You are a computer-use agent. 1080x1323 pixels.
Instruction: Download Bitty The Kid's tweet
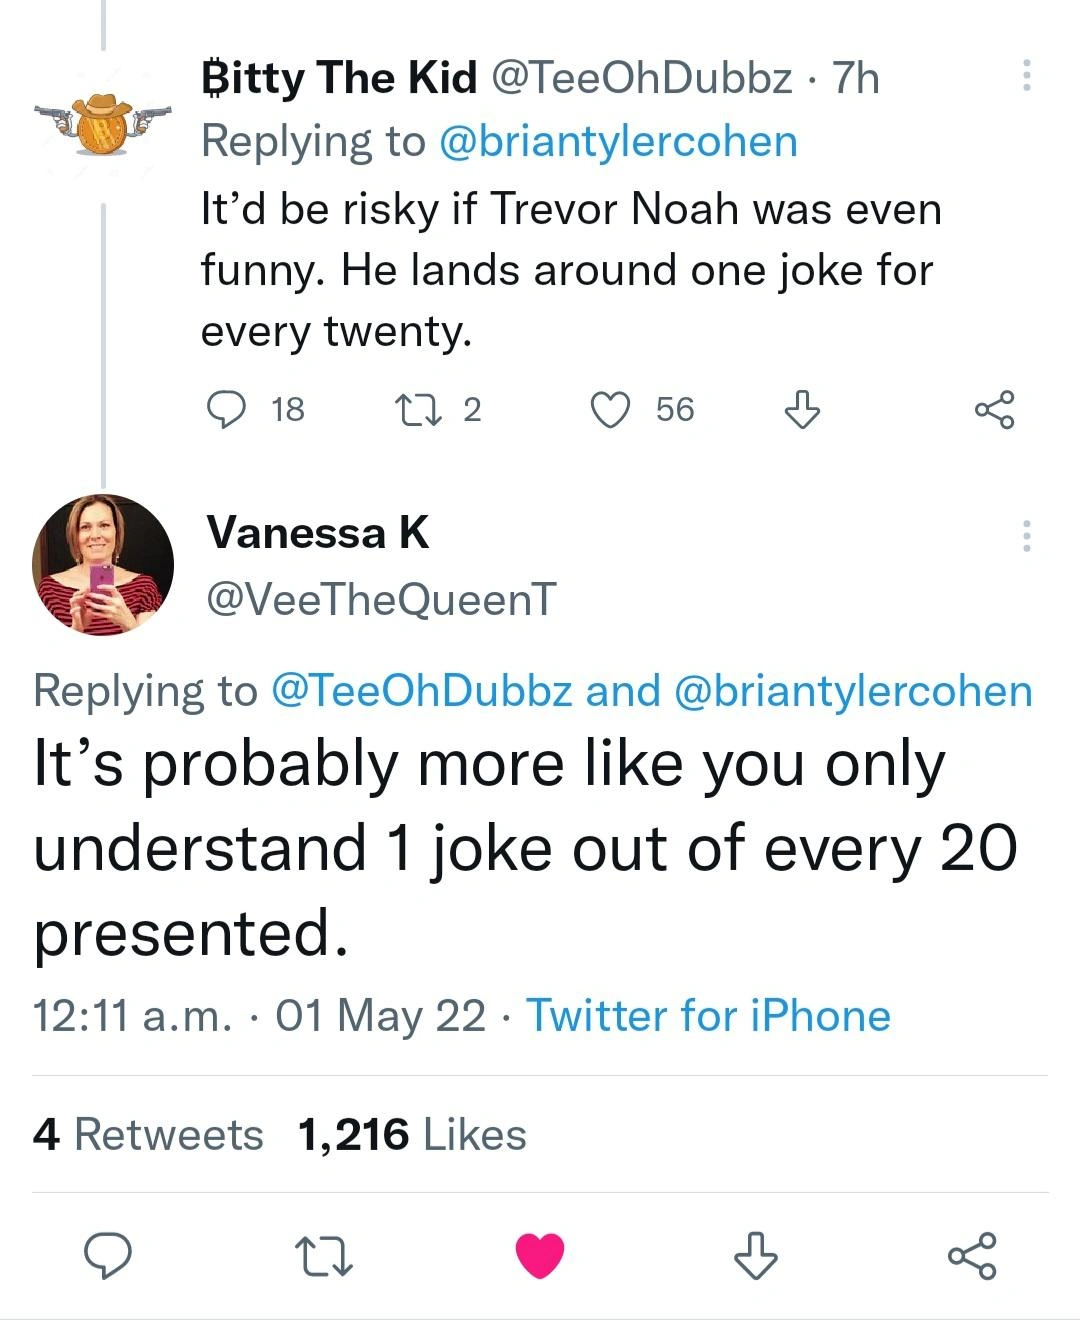click(x=801, y=409)
